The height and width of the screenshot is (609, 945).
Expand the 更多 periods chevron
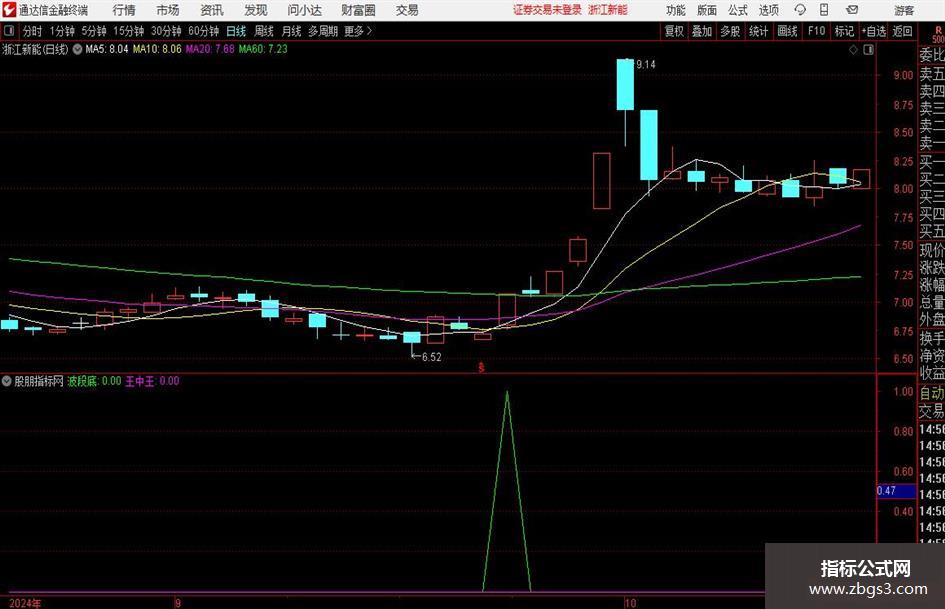[369, 31]
